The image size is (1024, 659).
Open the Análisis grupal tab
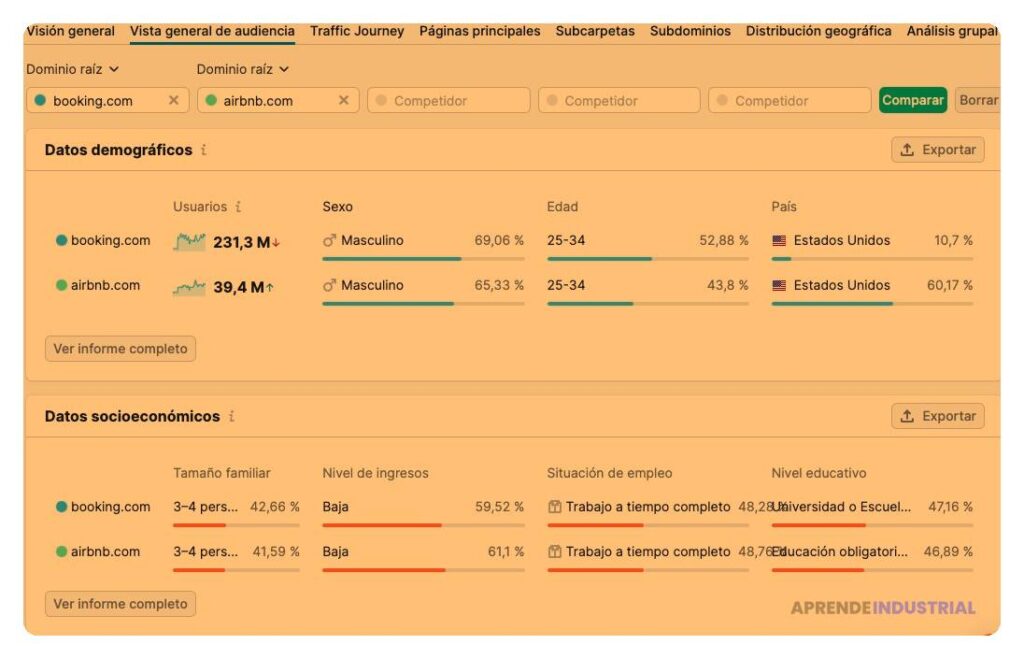tap(952, 31)
